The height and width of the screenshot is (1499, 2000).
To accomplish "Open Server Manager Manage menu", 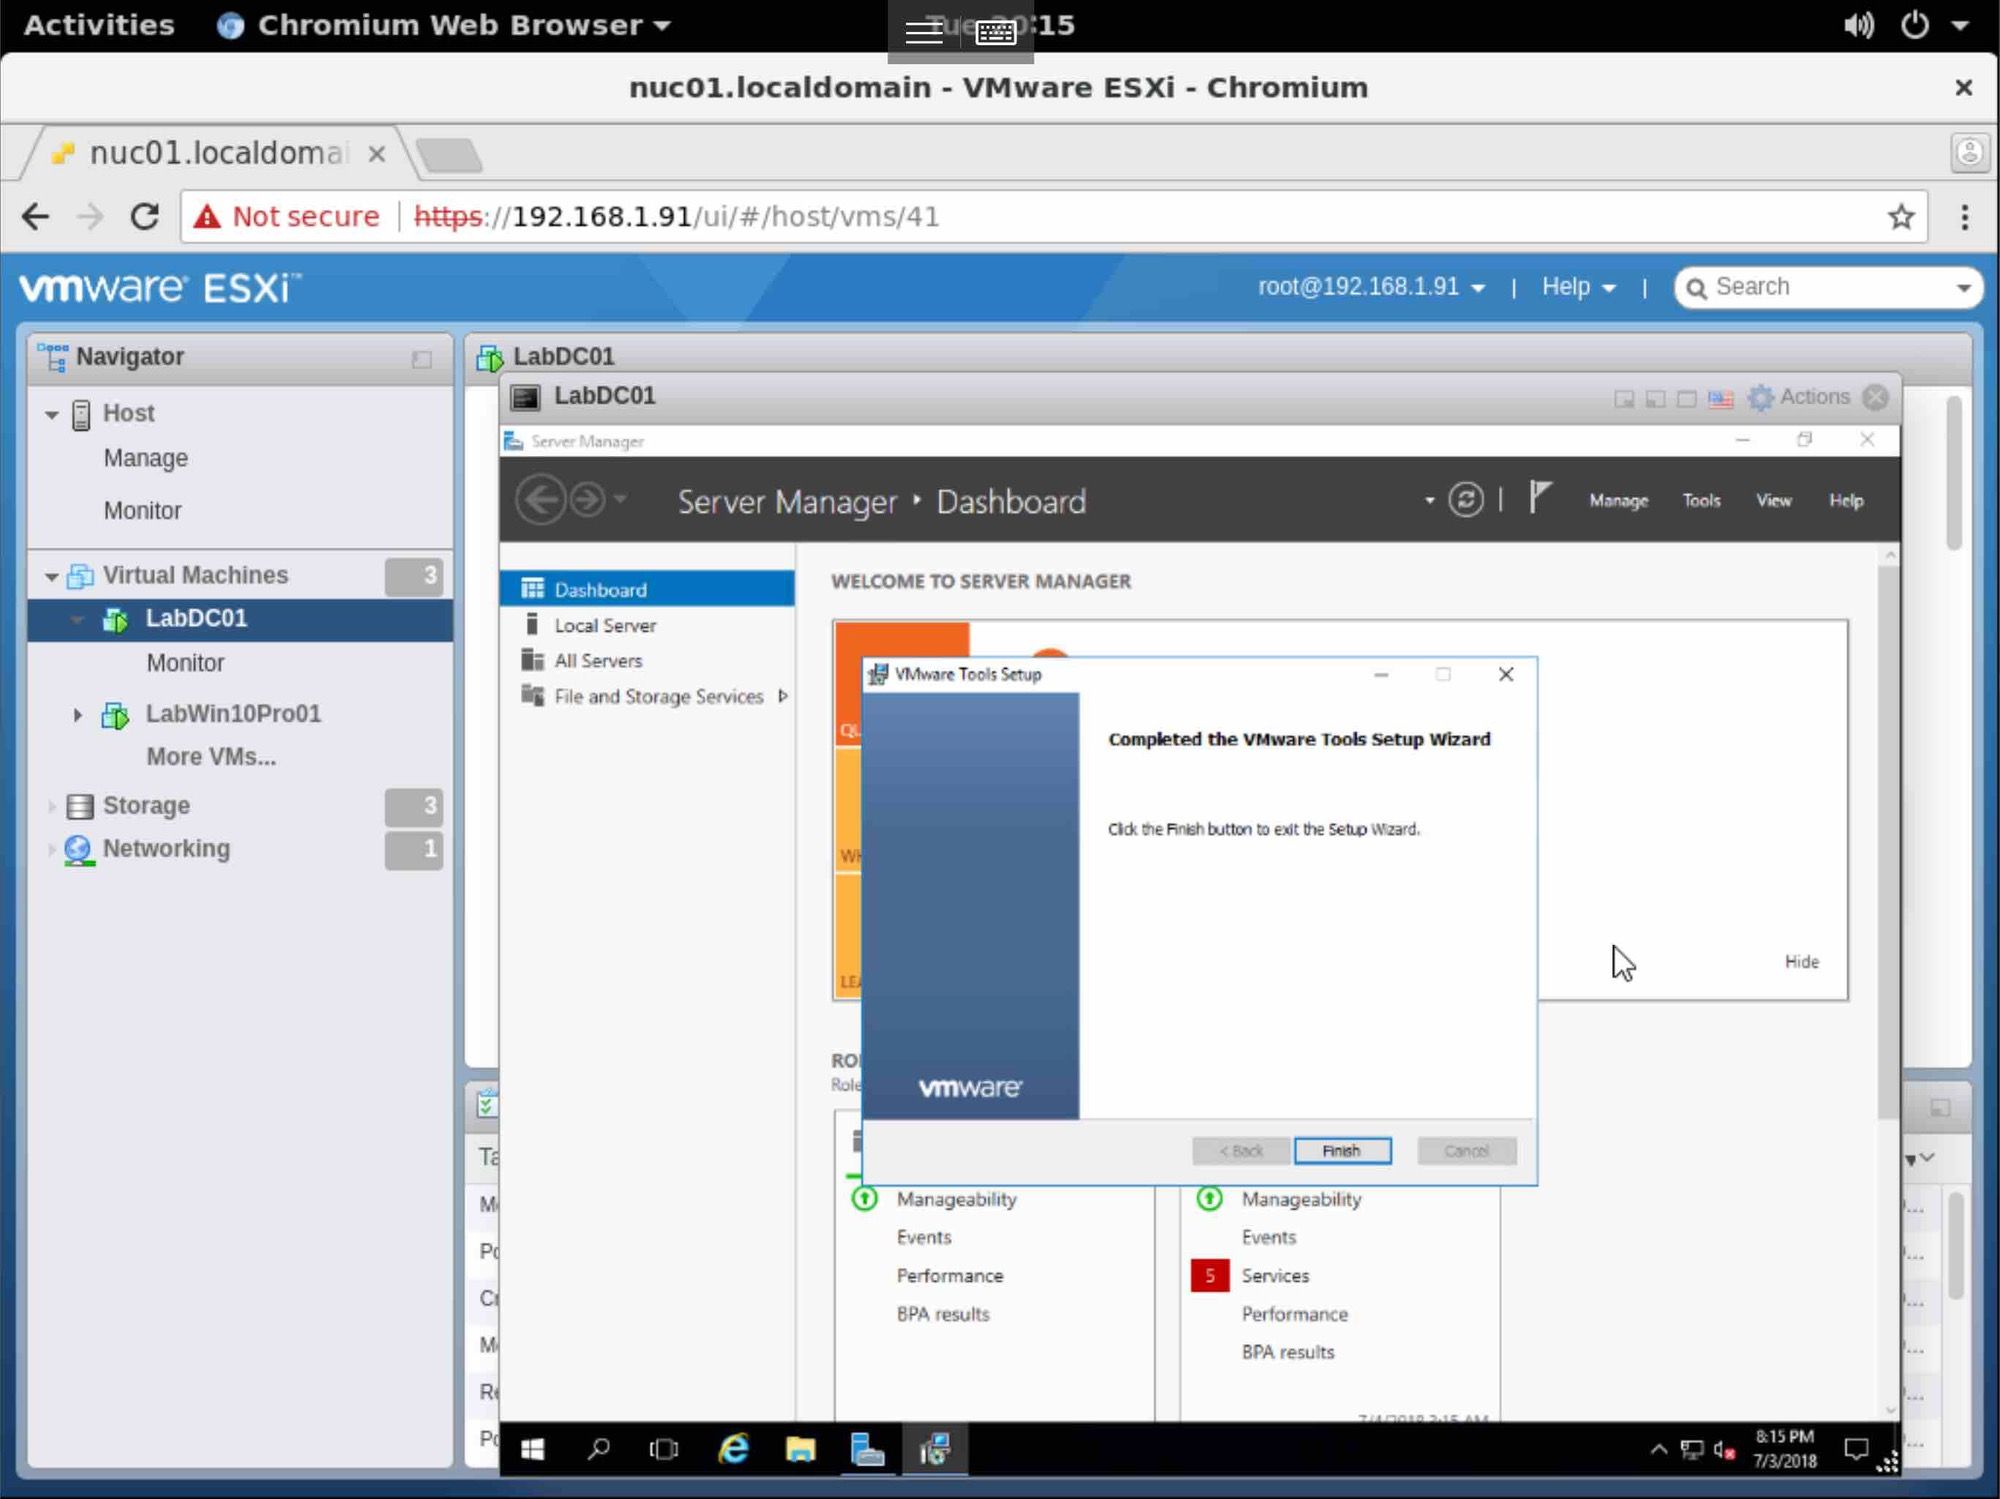I will pyautogui.click(x=1618, y=500).
